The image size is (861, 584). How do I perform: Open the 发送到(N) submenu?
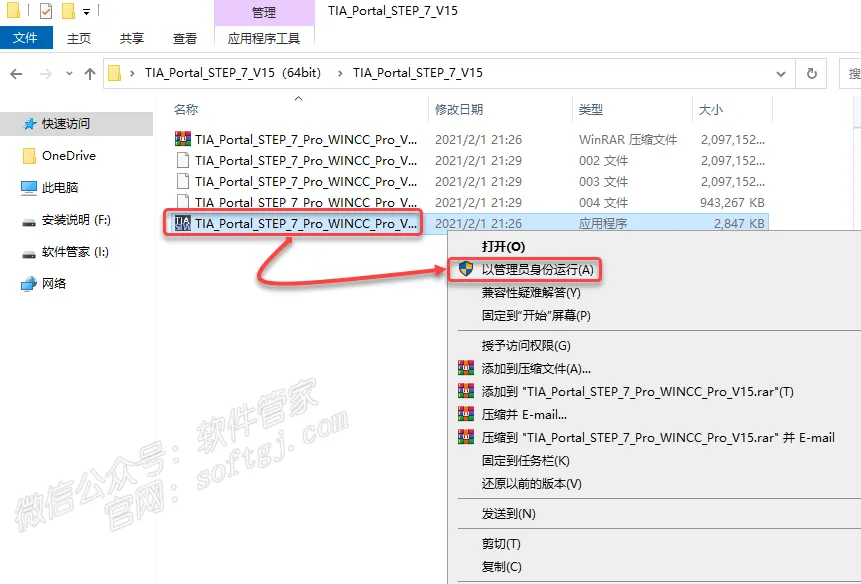point(508,514)
